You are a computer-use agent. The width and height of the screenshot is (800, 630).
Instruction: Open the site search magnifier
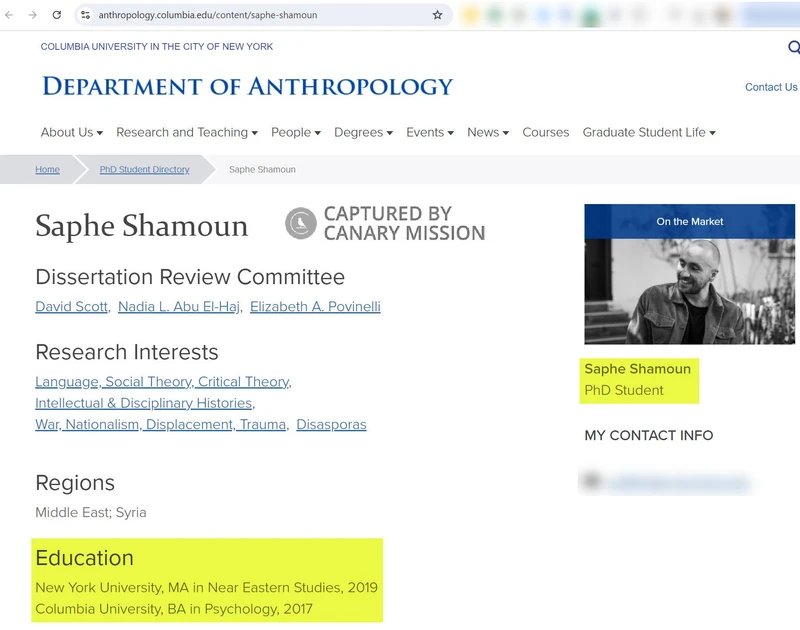[793, 47]
